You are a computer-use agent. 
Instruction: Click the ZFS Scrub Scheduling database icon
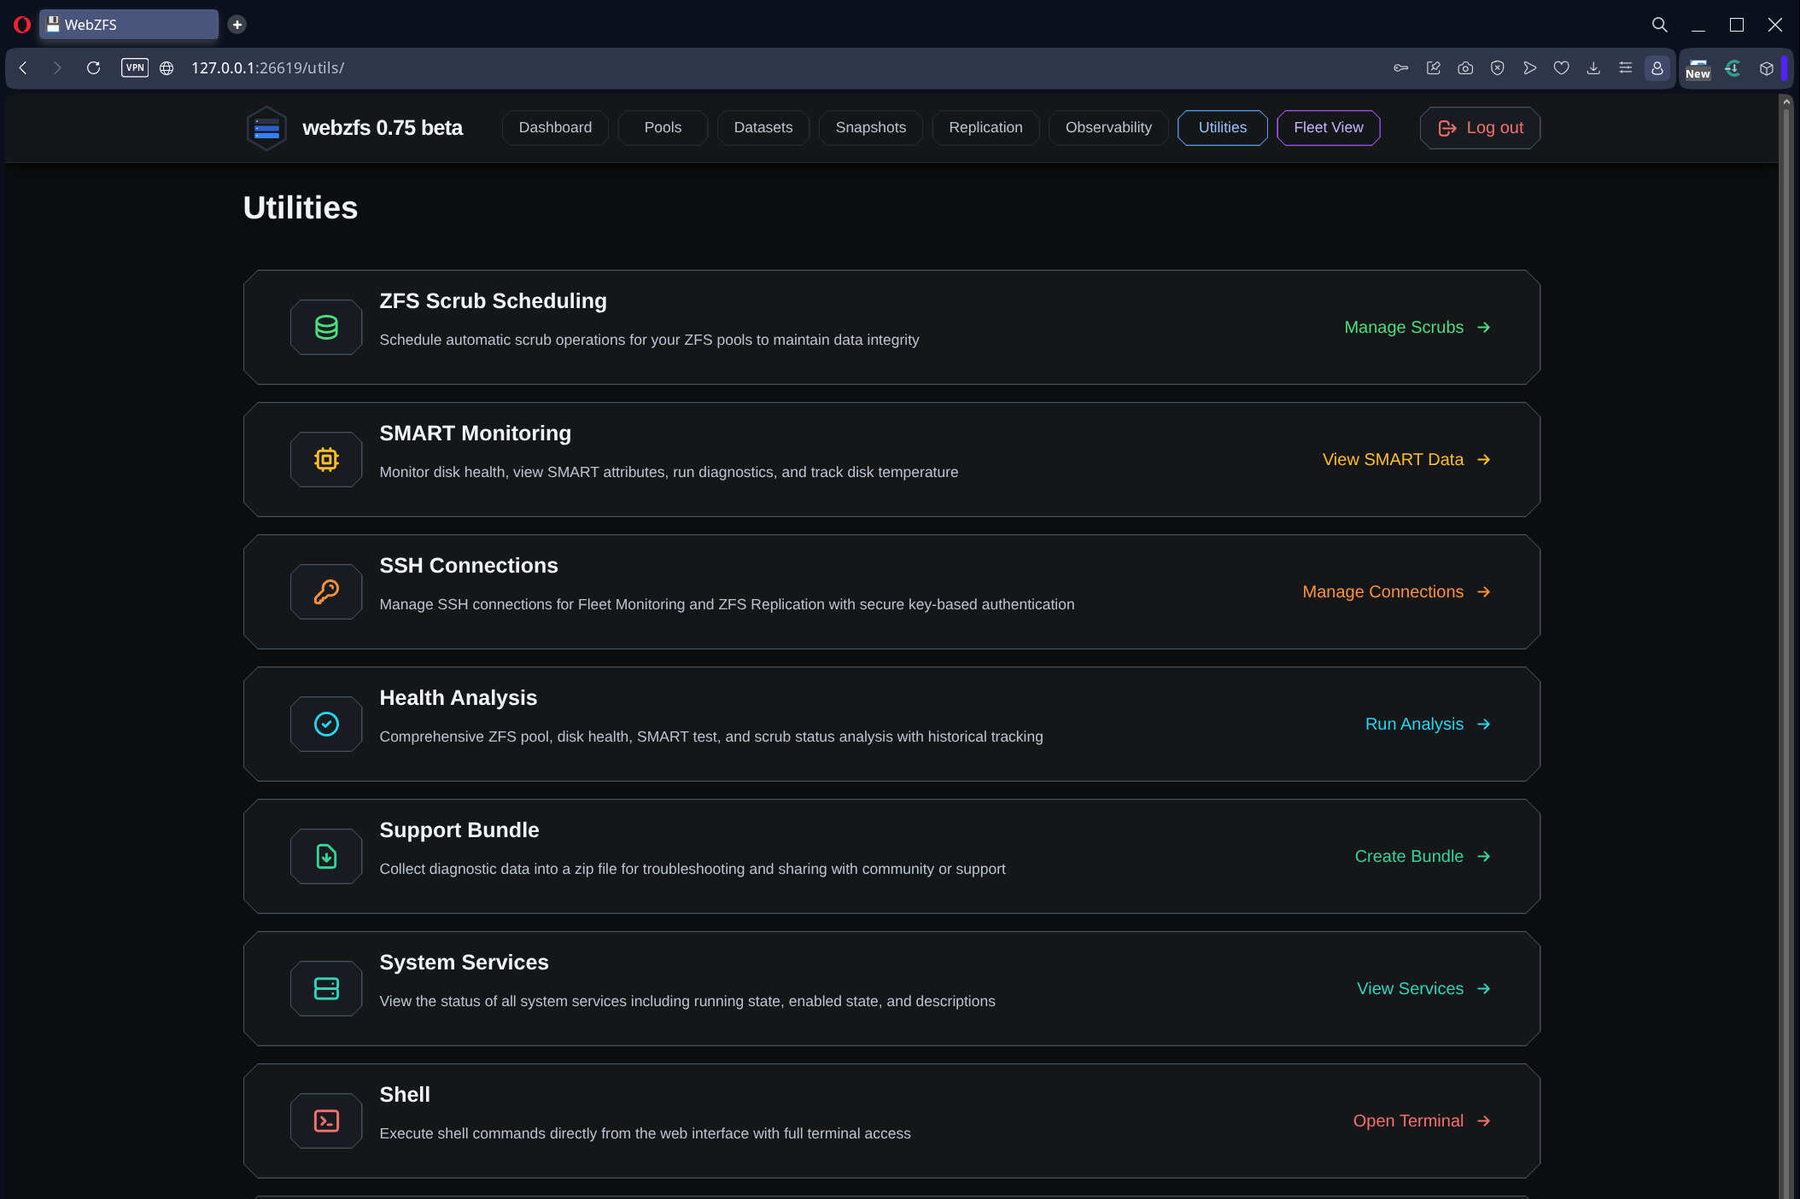[326, 327]
